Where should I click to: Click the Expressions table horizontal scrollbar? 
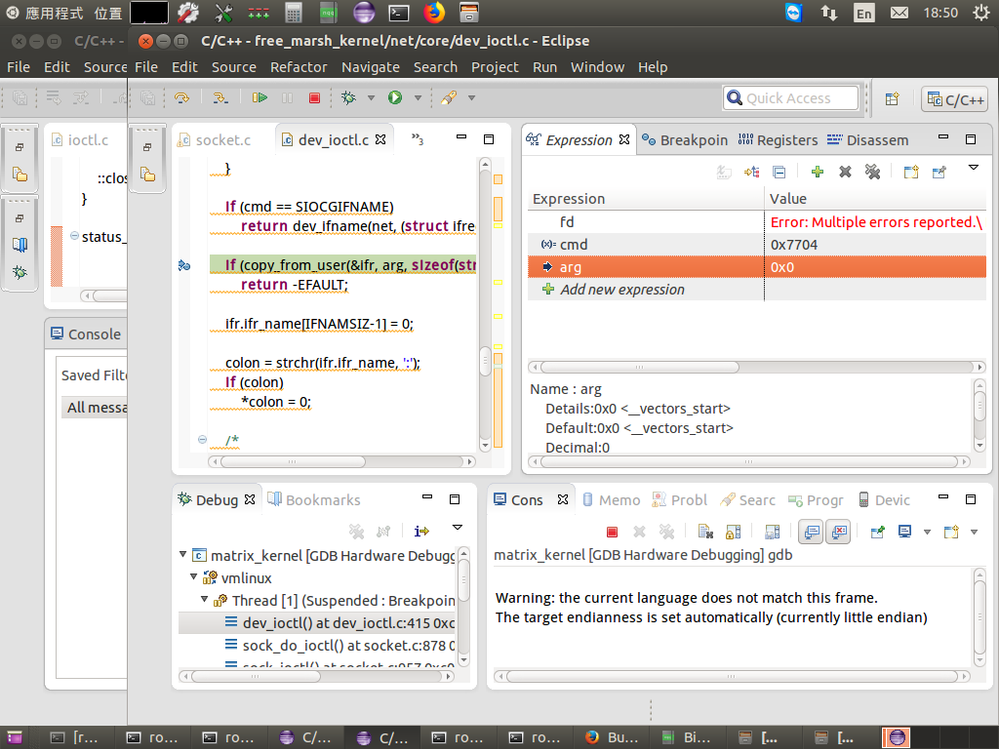(757, 367)
